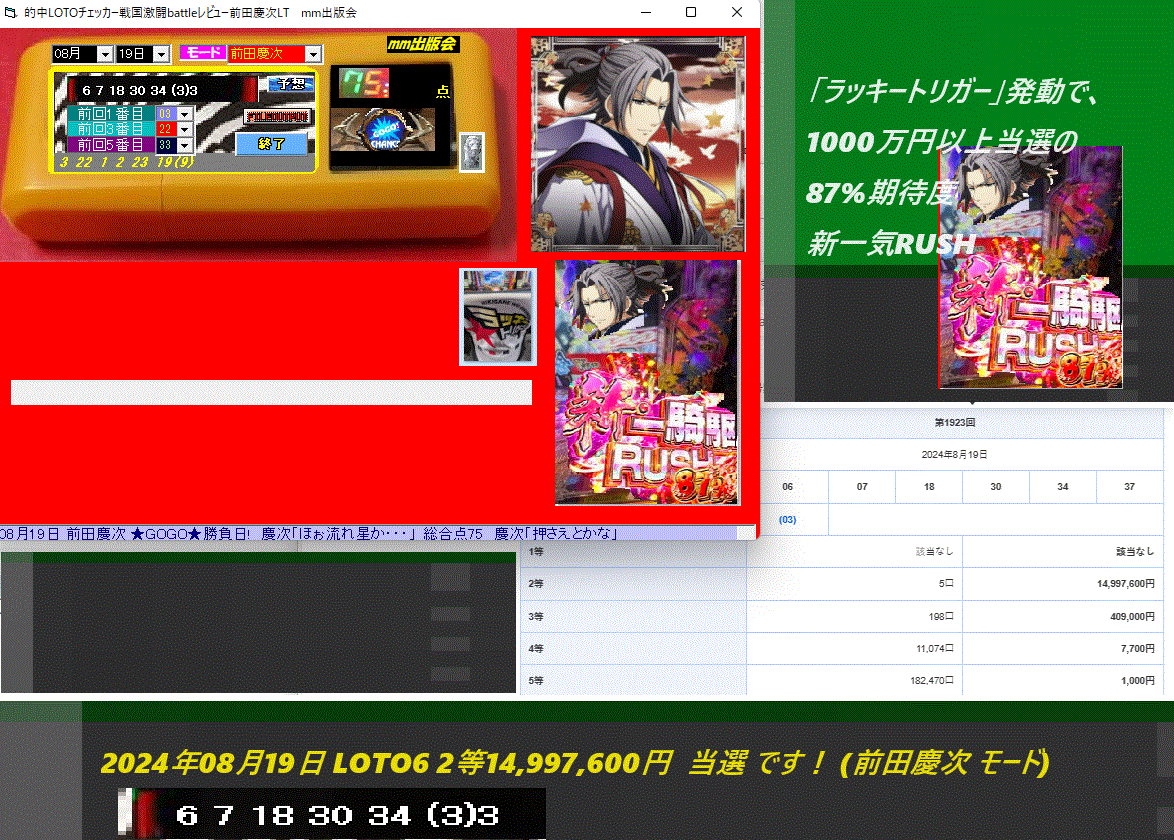Viewport: 1174px width, 840px height.
Task: Click the bottom number strip 6 7 18 30 34 (3)3
Action: pyautogui.click(x=332, y=814)
